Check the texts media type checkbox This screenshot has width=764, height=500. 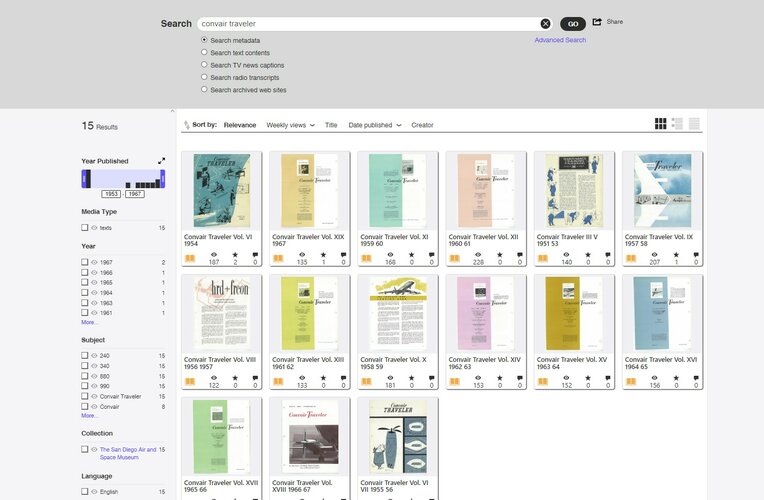(x=85, y=228)
